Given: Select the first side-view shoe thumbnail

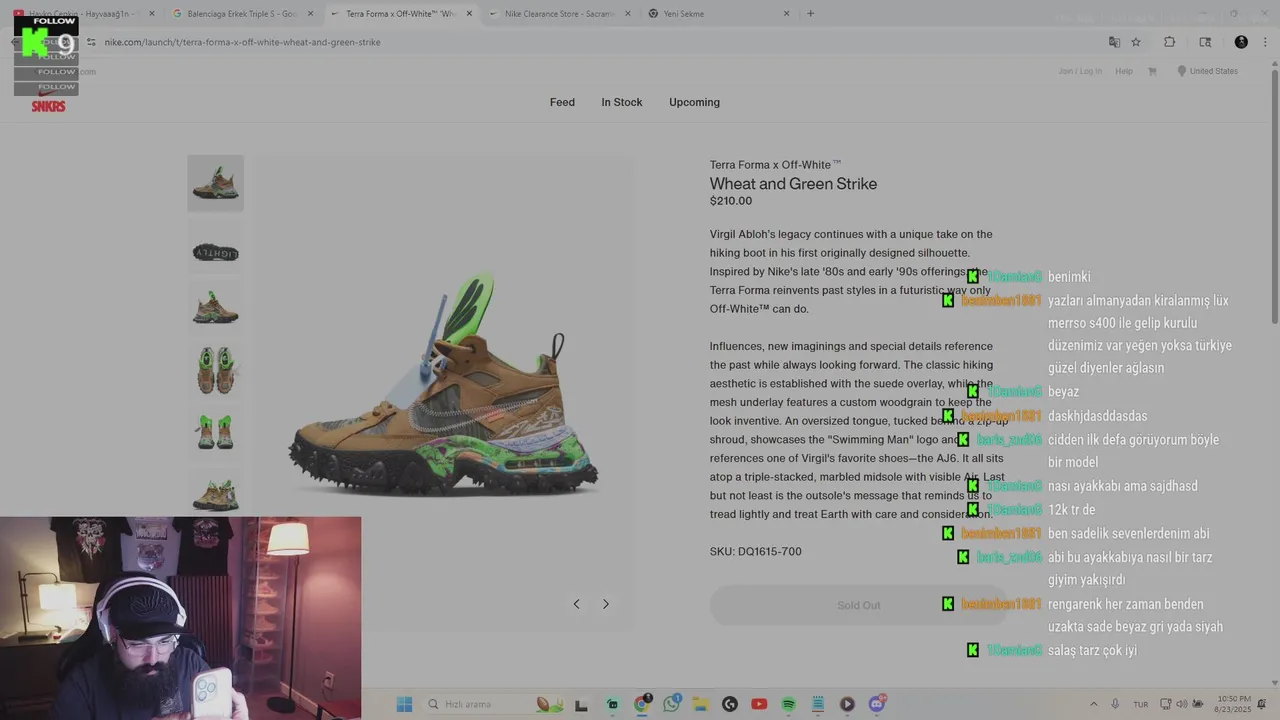Looking at the screenshot, I should pyautogui.click(x=215, y=183).
